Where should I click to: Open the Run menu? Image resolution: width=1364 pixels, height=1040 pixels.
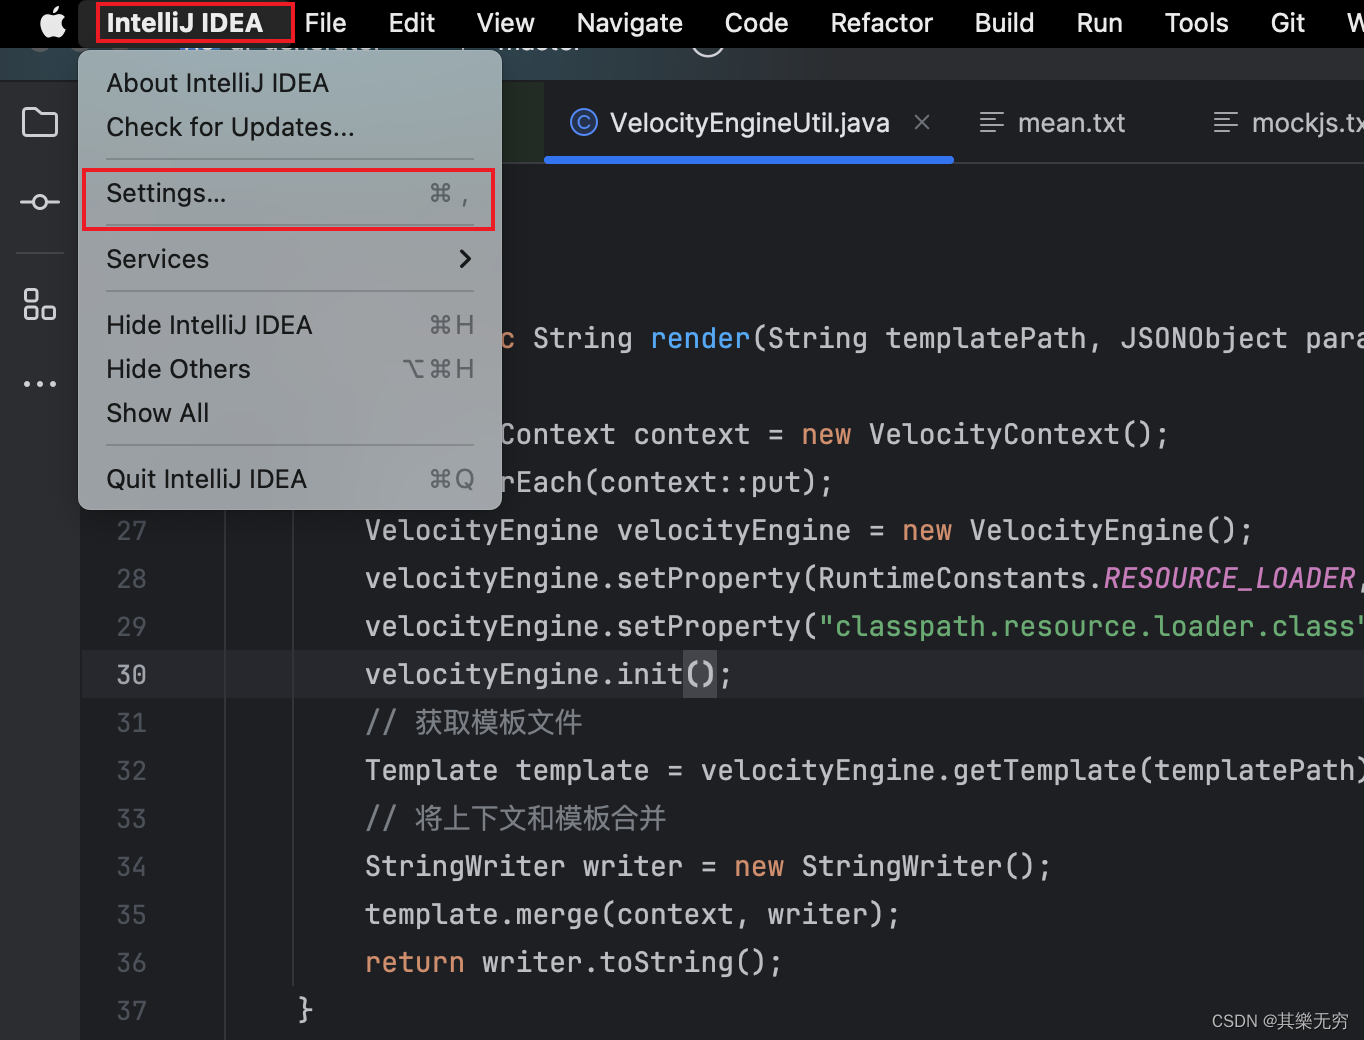click(1099, 22)
